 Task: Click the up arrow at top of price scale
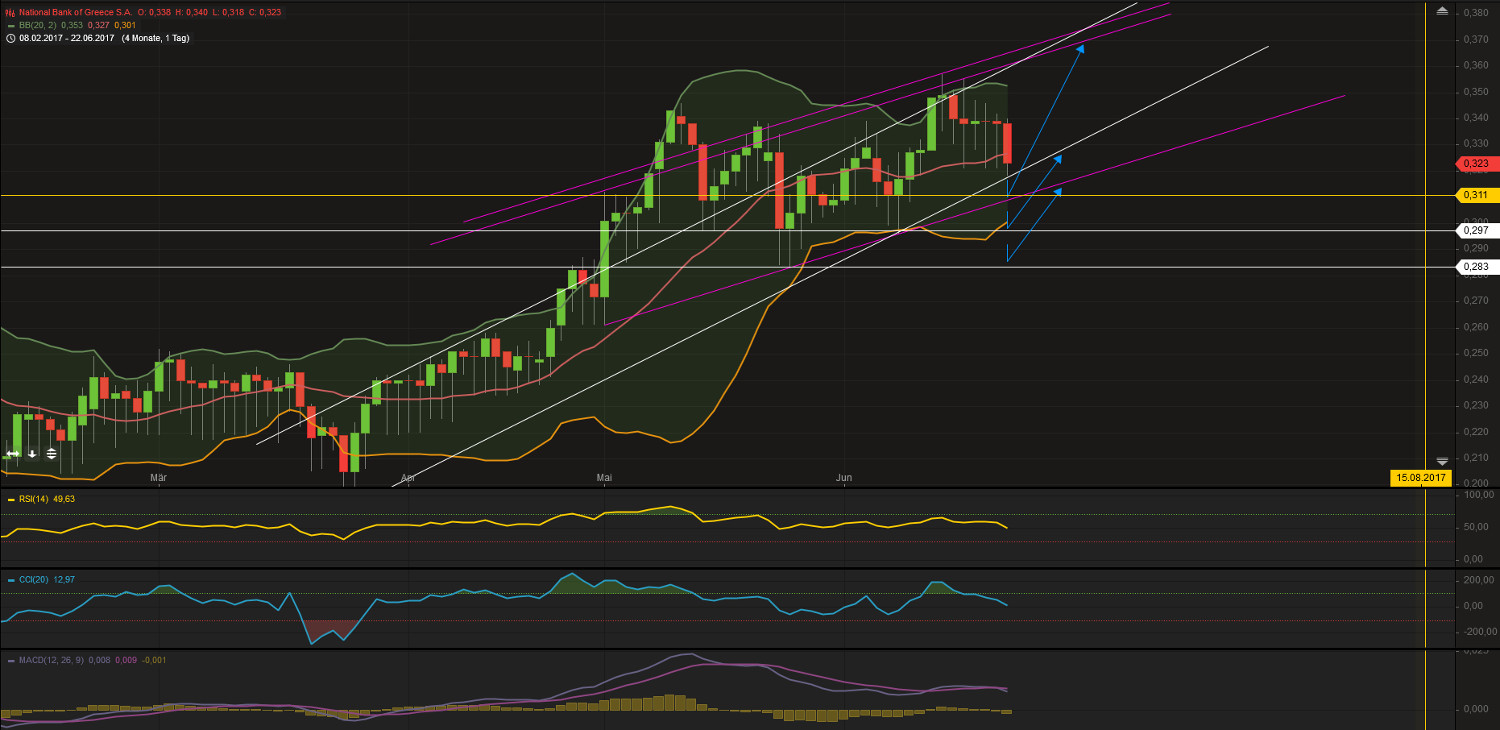[1442, 11]
